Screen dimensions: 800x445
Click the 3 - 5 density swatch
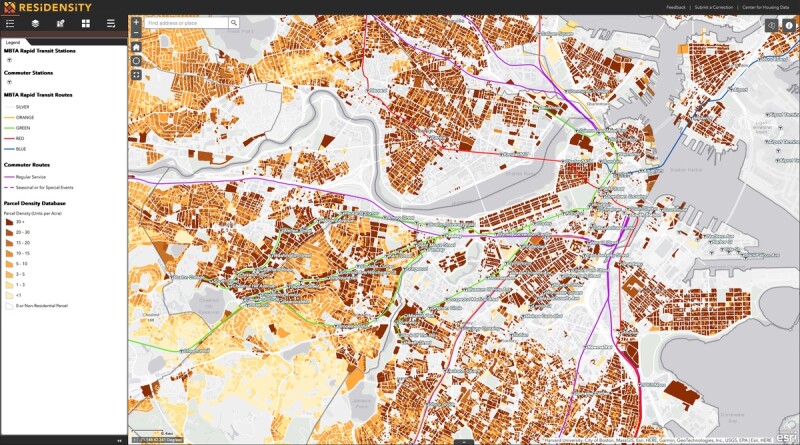click(9, 274)
